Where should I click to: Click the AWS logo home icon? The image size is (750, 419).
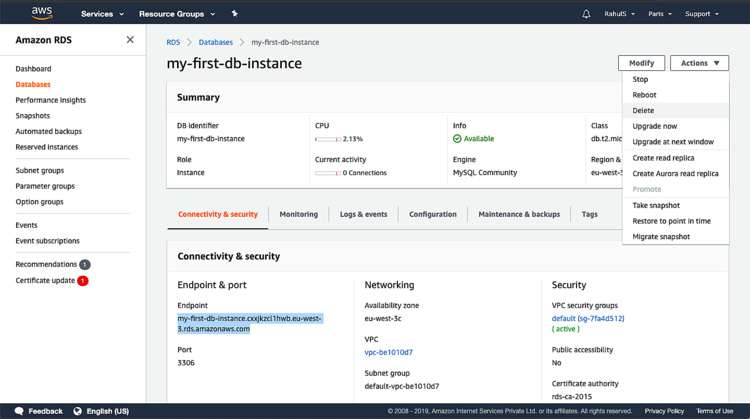tap(42, 13)
